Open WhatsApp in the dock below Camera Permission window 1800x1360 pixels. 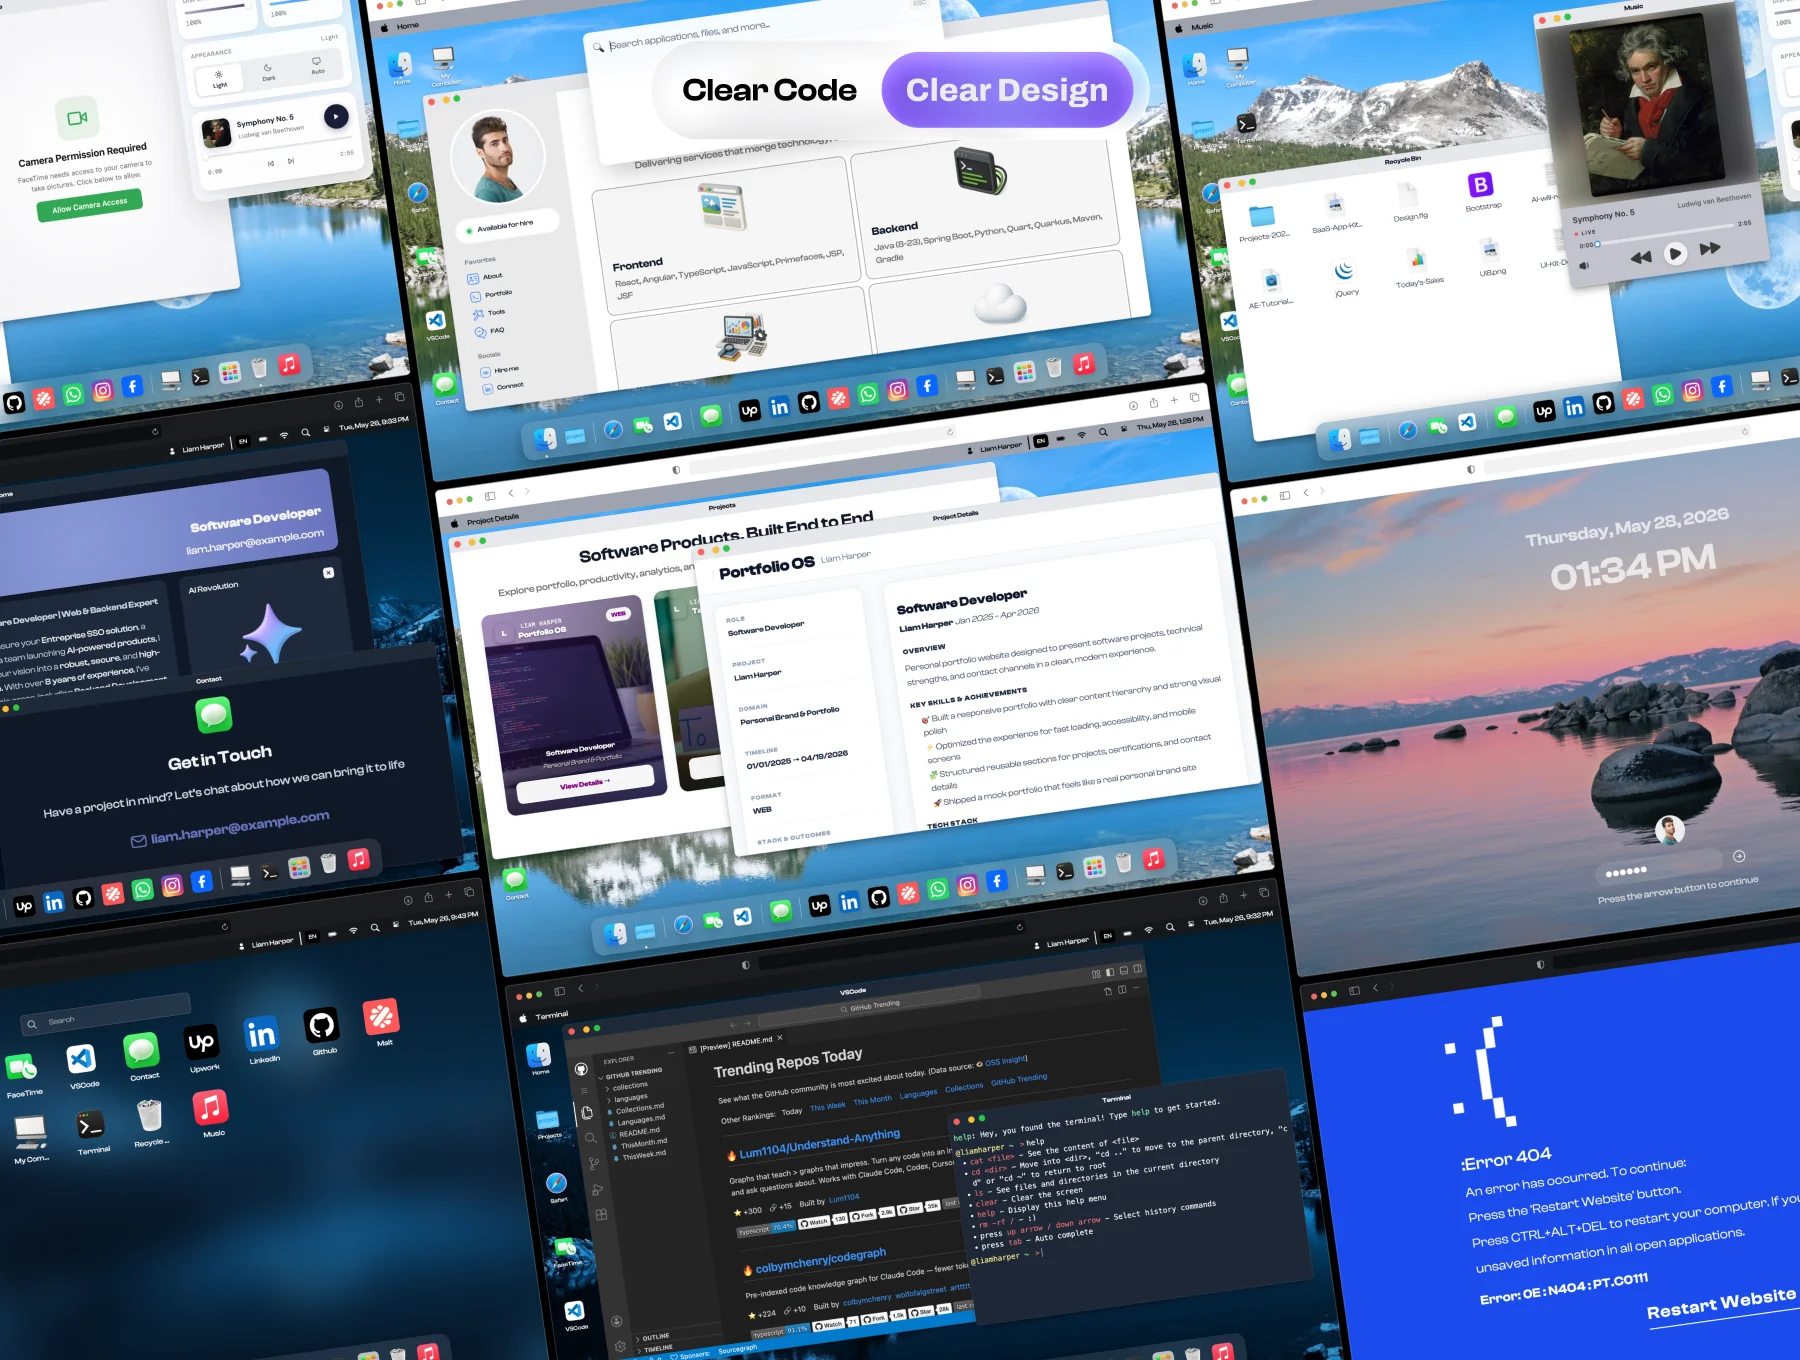73,395
